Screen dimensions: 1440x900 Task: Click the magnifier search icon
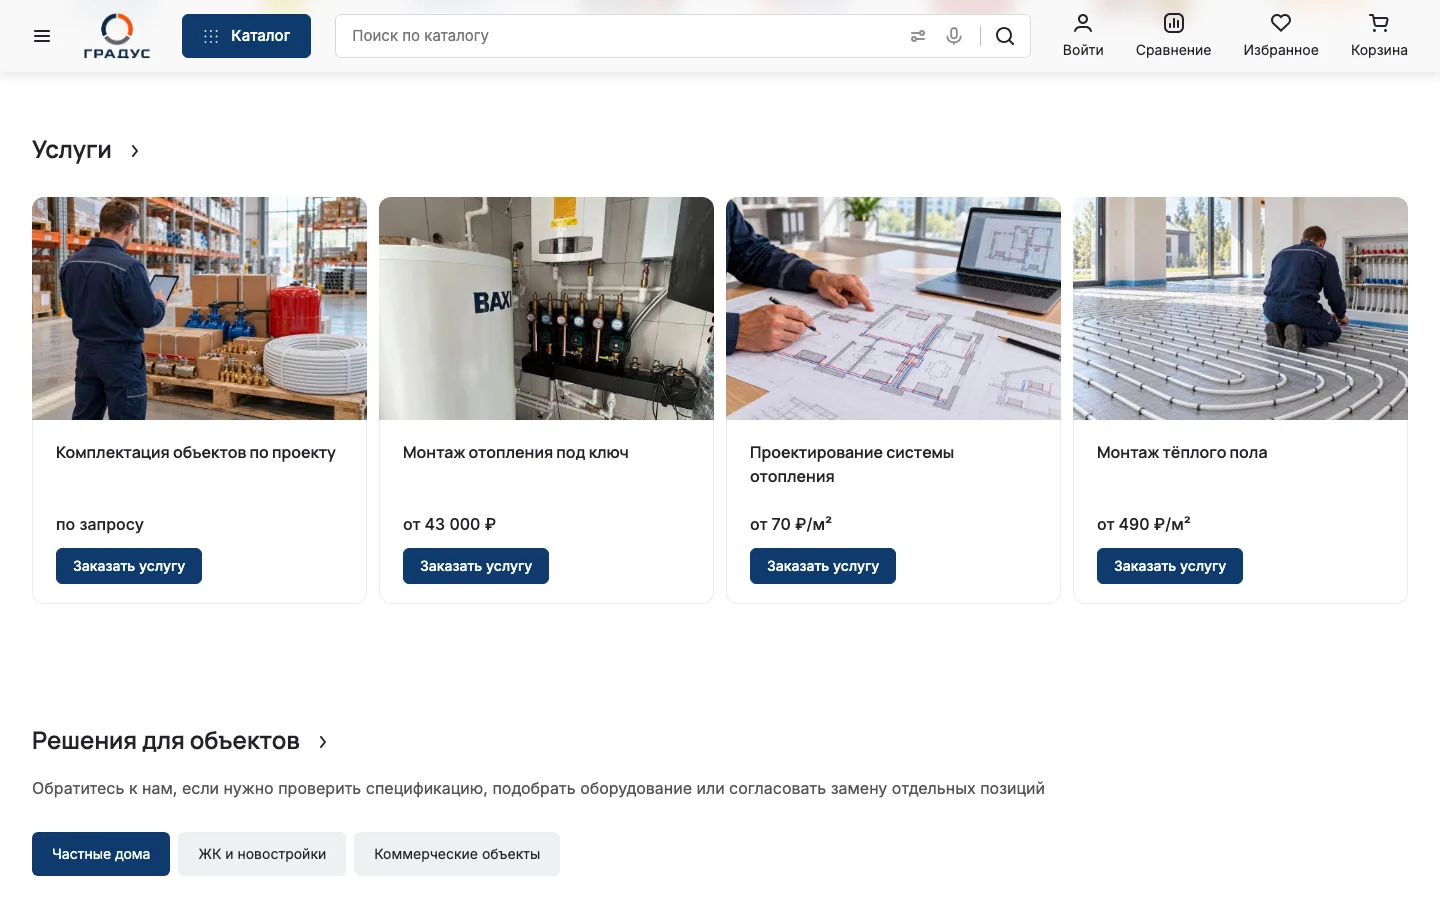(x=1005, y=36)
